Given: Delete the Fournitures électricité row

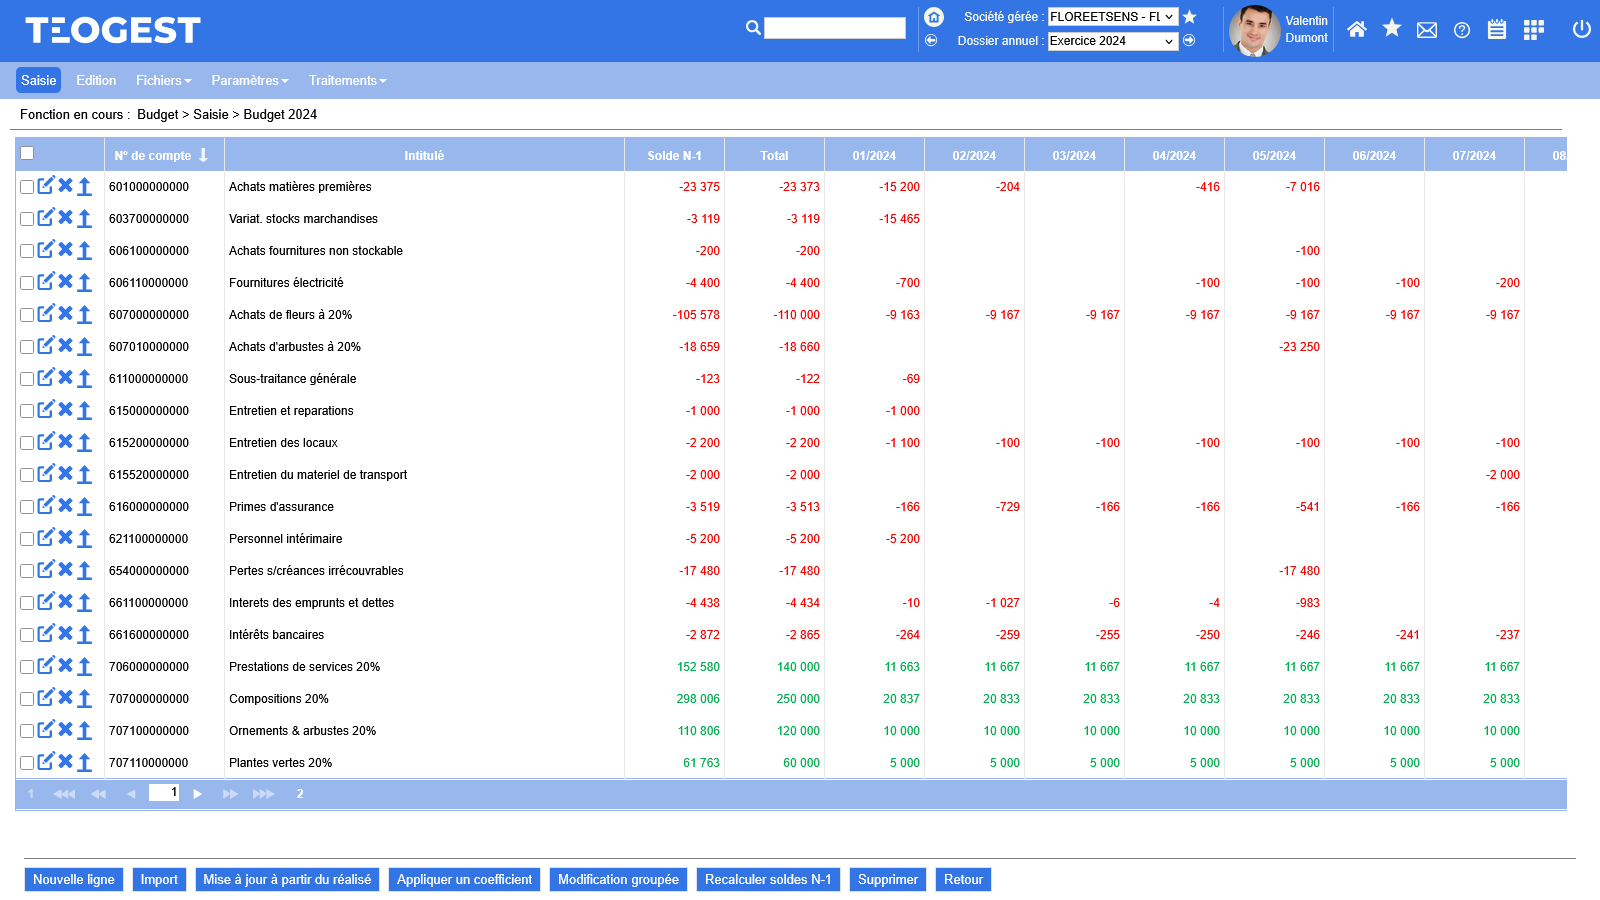Looking at the screenshot, I should [x=65, y=282].
